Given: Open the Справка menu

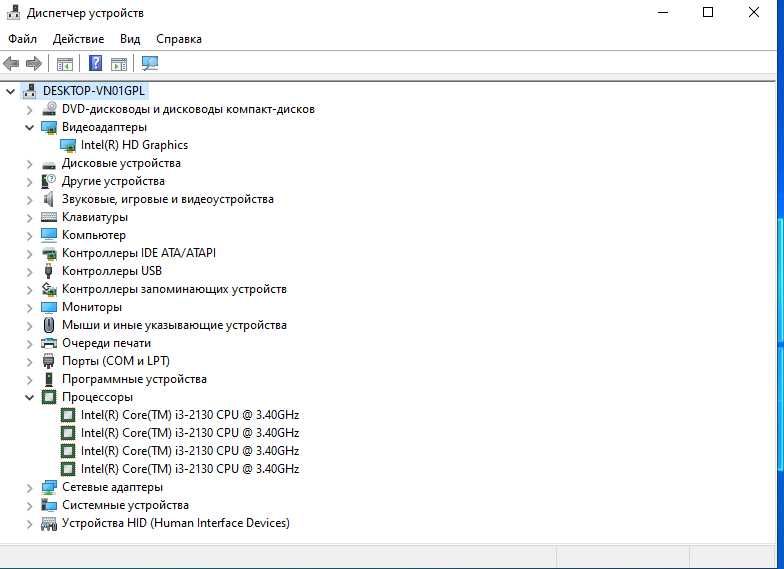Looking at the screenshot, I should (x=179, y=39).
